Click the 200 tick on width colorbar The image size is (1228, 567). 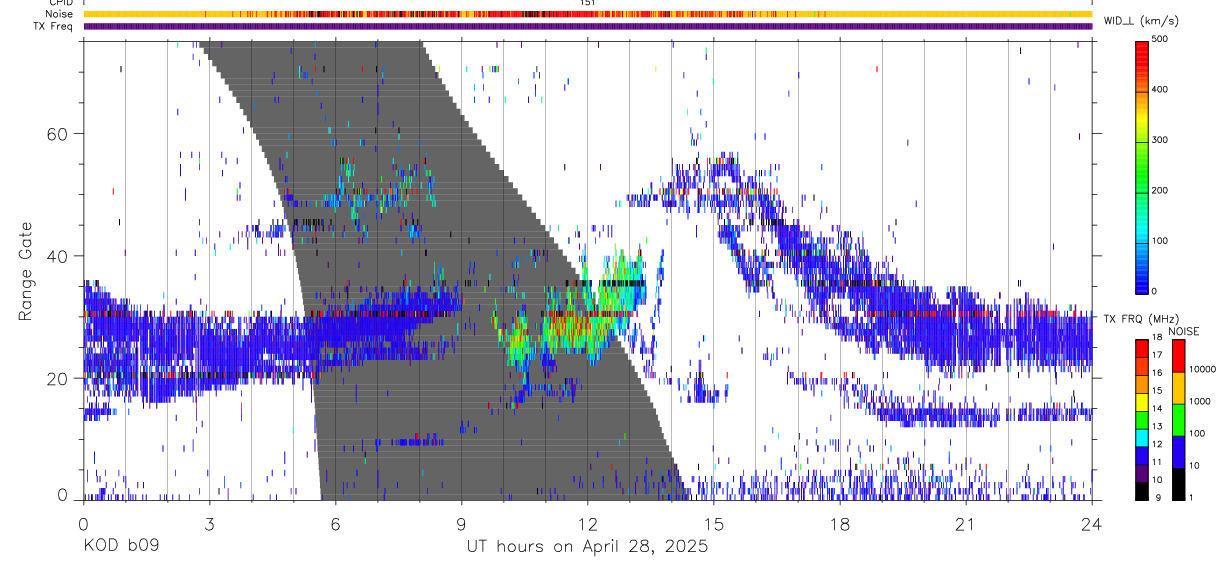pos(1161,190)
